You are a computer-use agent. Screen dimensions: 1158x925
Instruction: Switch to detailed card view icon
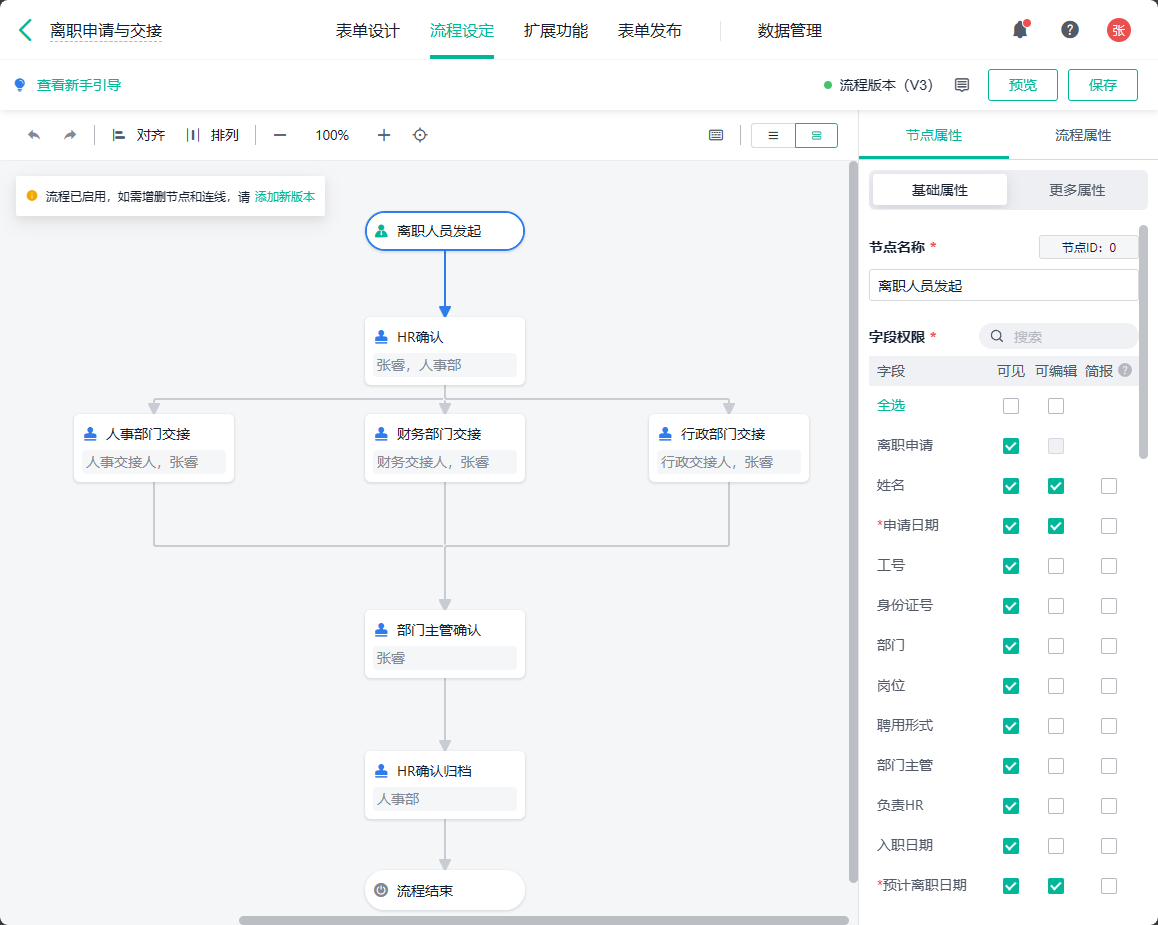click(816, 136)
